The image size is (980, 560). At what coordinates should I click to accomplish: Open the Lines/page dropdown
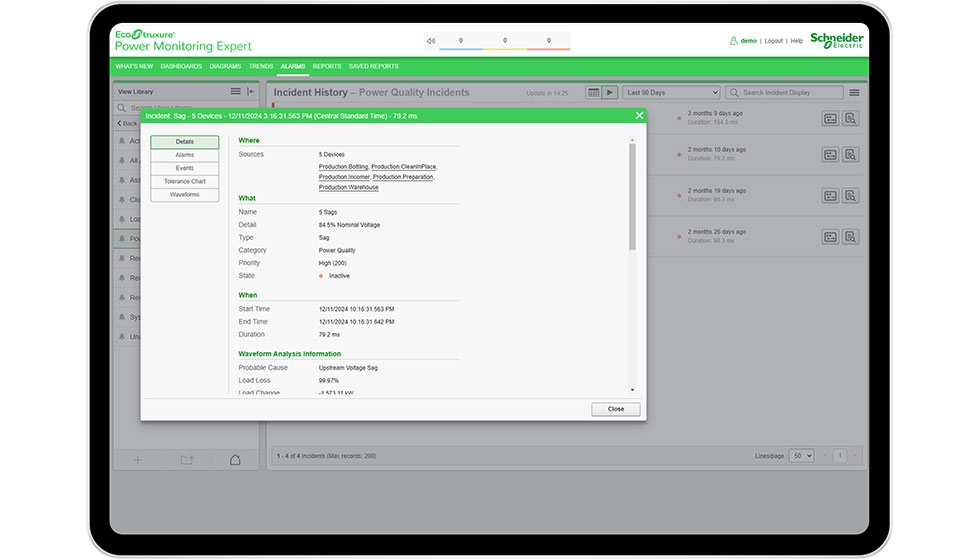tap(801, 456)
